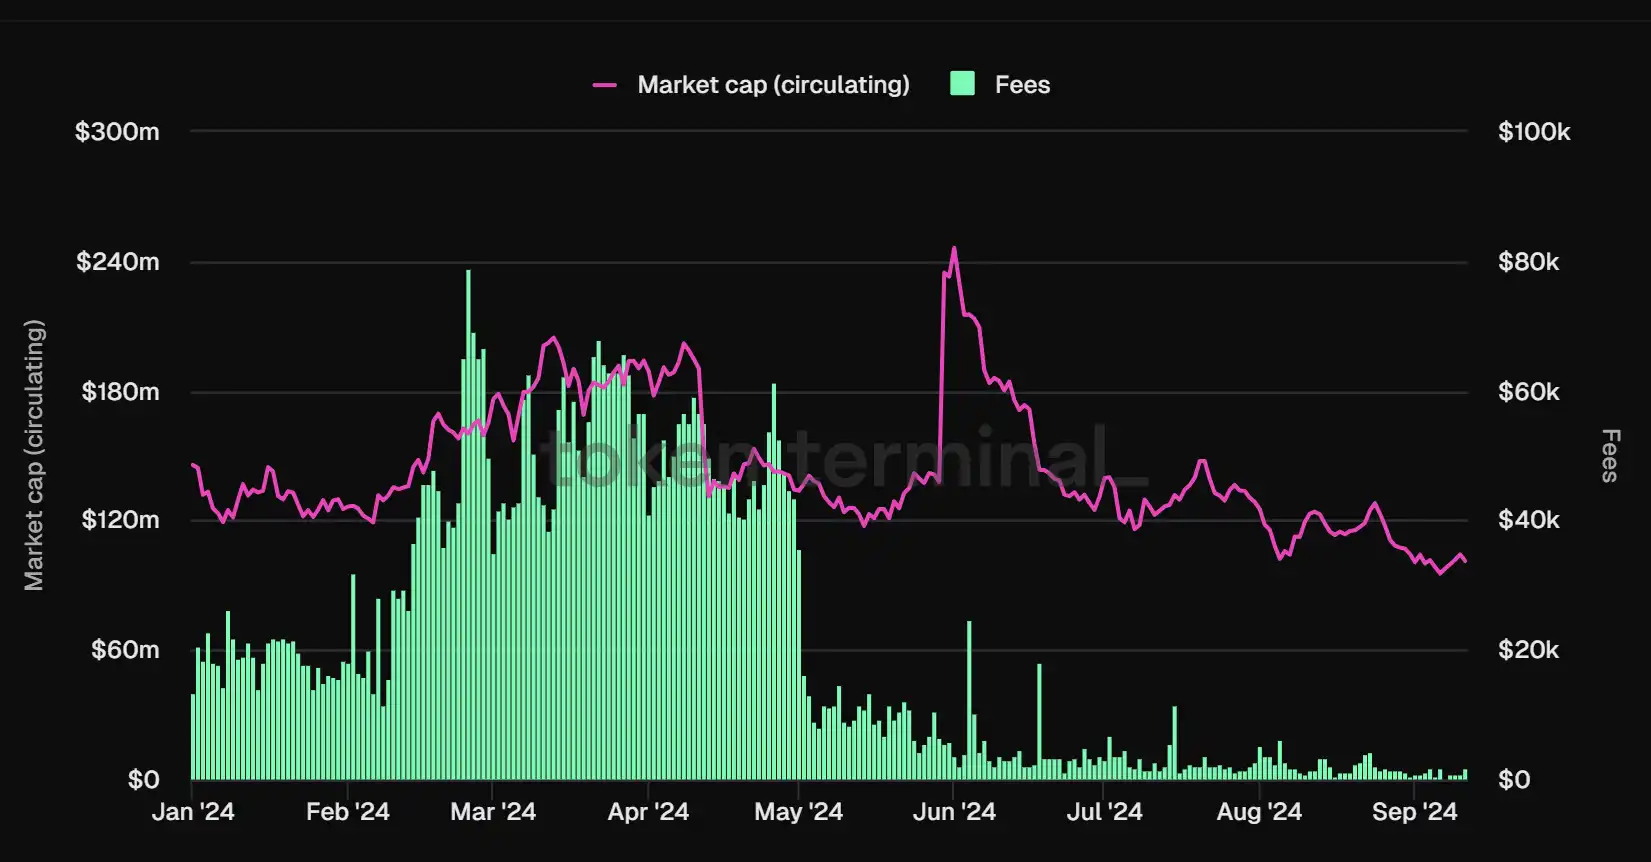1651x862 pixels.
Task: Select the $180m left axis label
Action: pyautogui.click(x=120, y=392)
